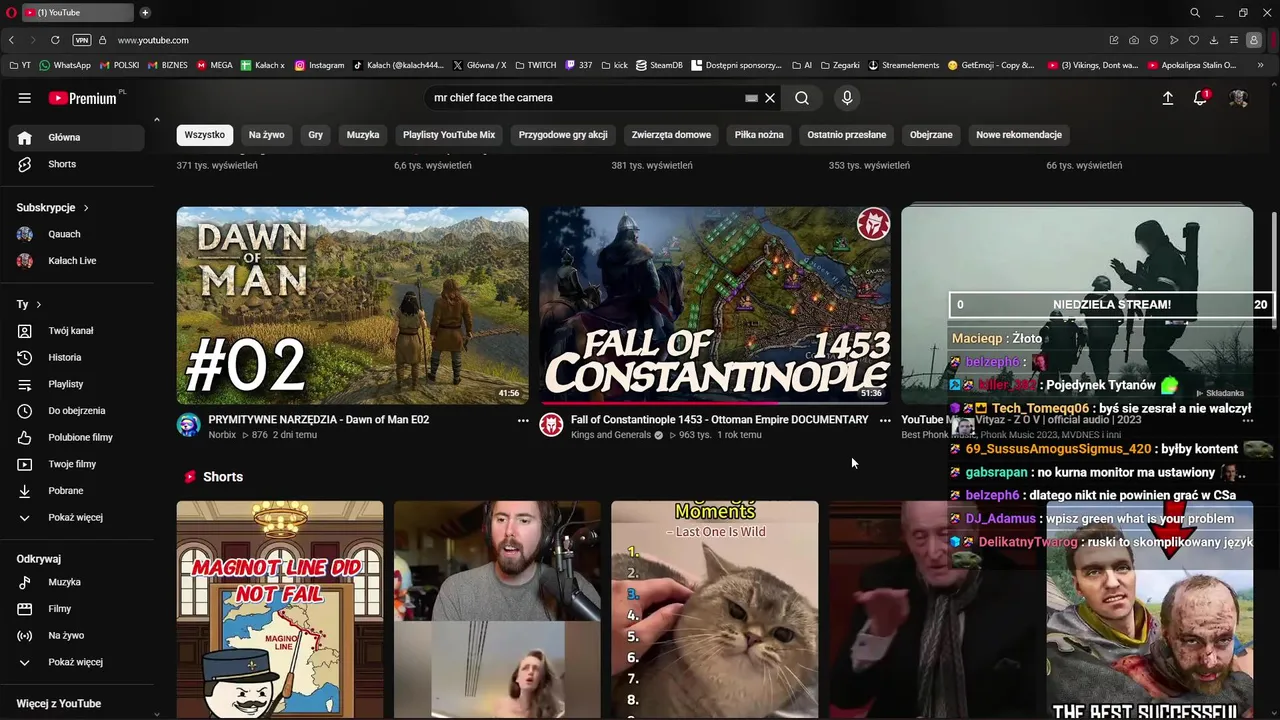Open the Streamelements bookmark
Viewport: 1280px width, 720px height.
[904, 65]
